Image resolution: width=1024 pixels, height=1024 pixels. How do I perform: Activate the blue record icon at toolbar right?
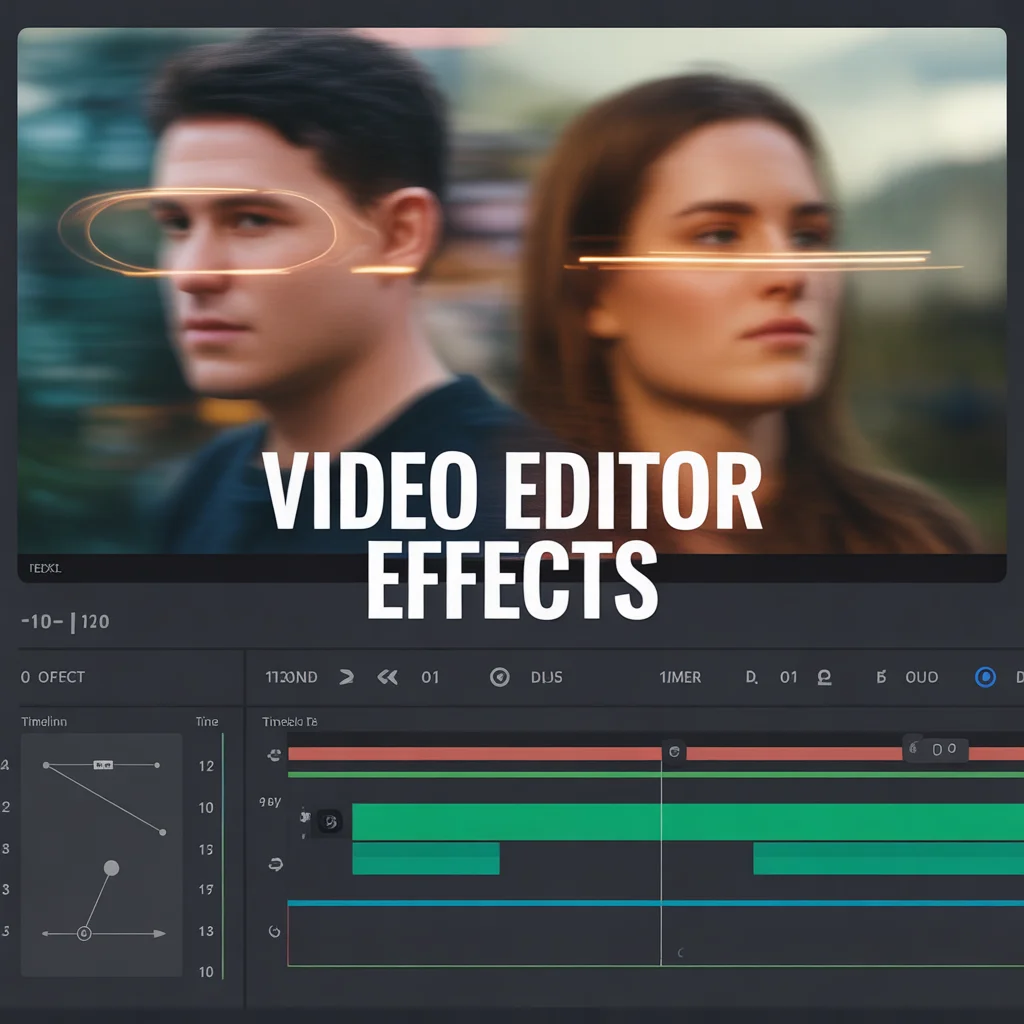tap(985, 678)
